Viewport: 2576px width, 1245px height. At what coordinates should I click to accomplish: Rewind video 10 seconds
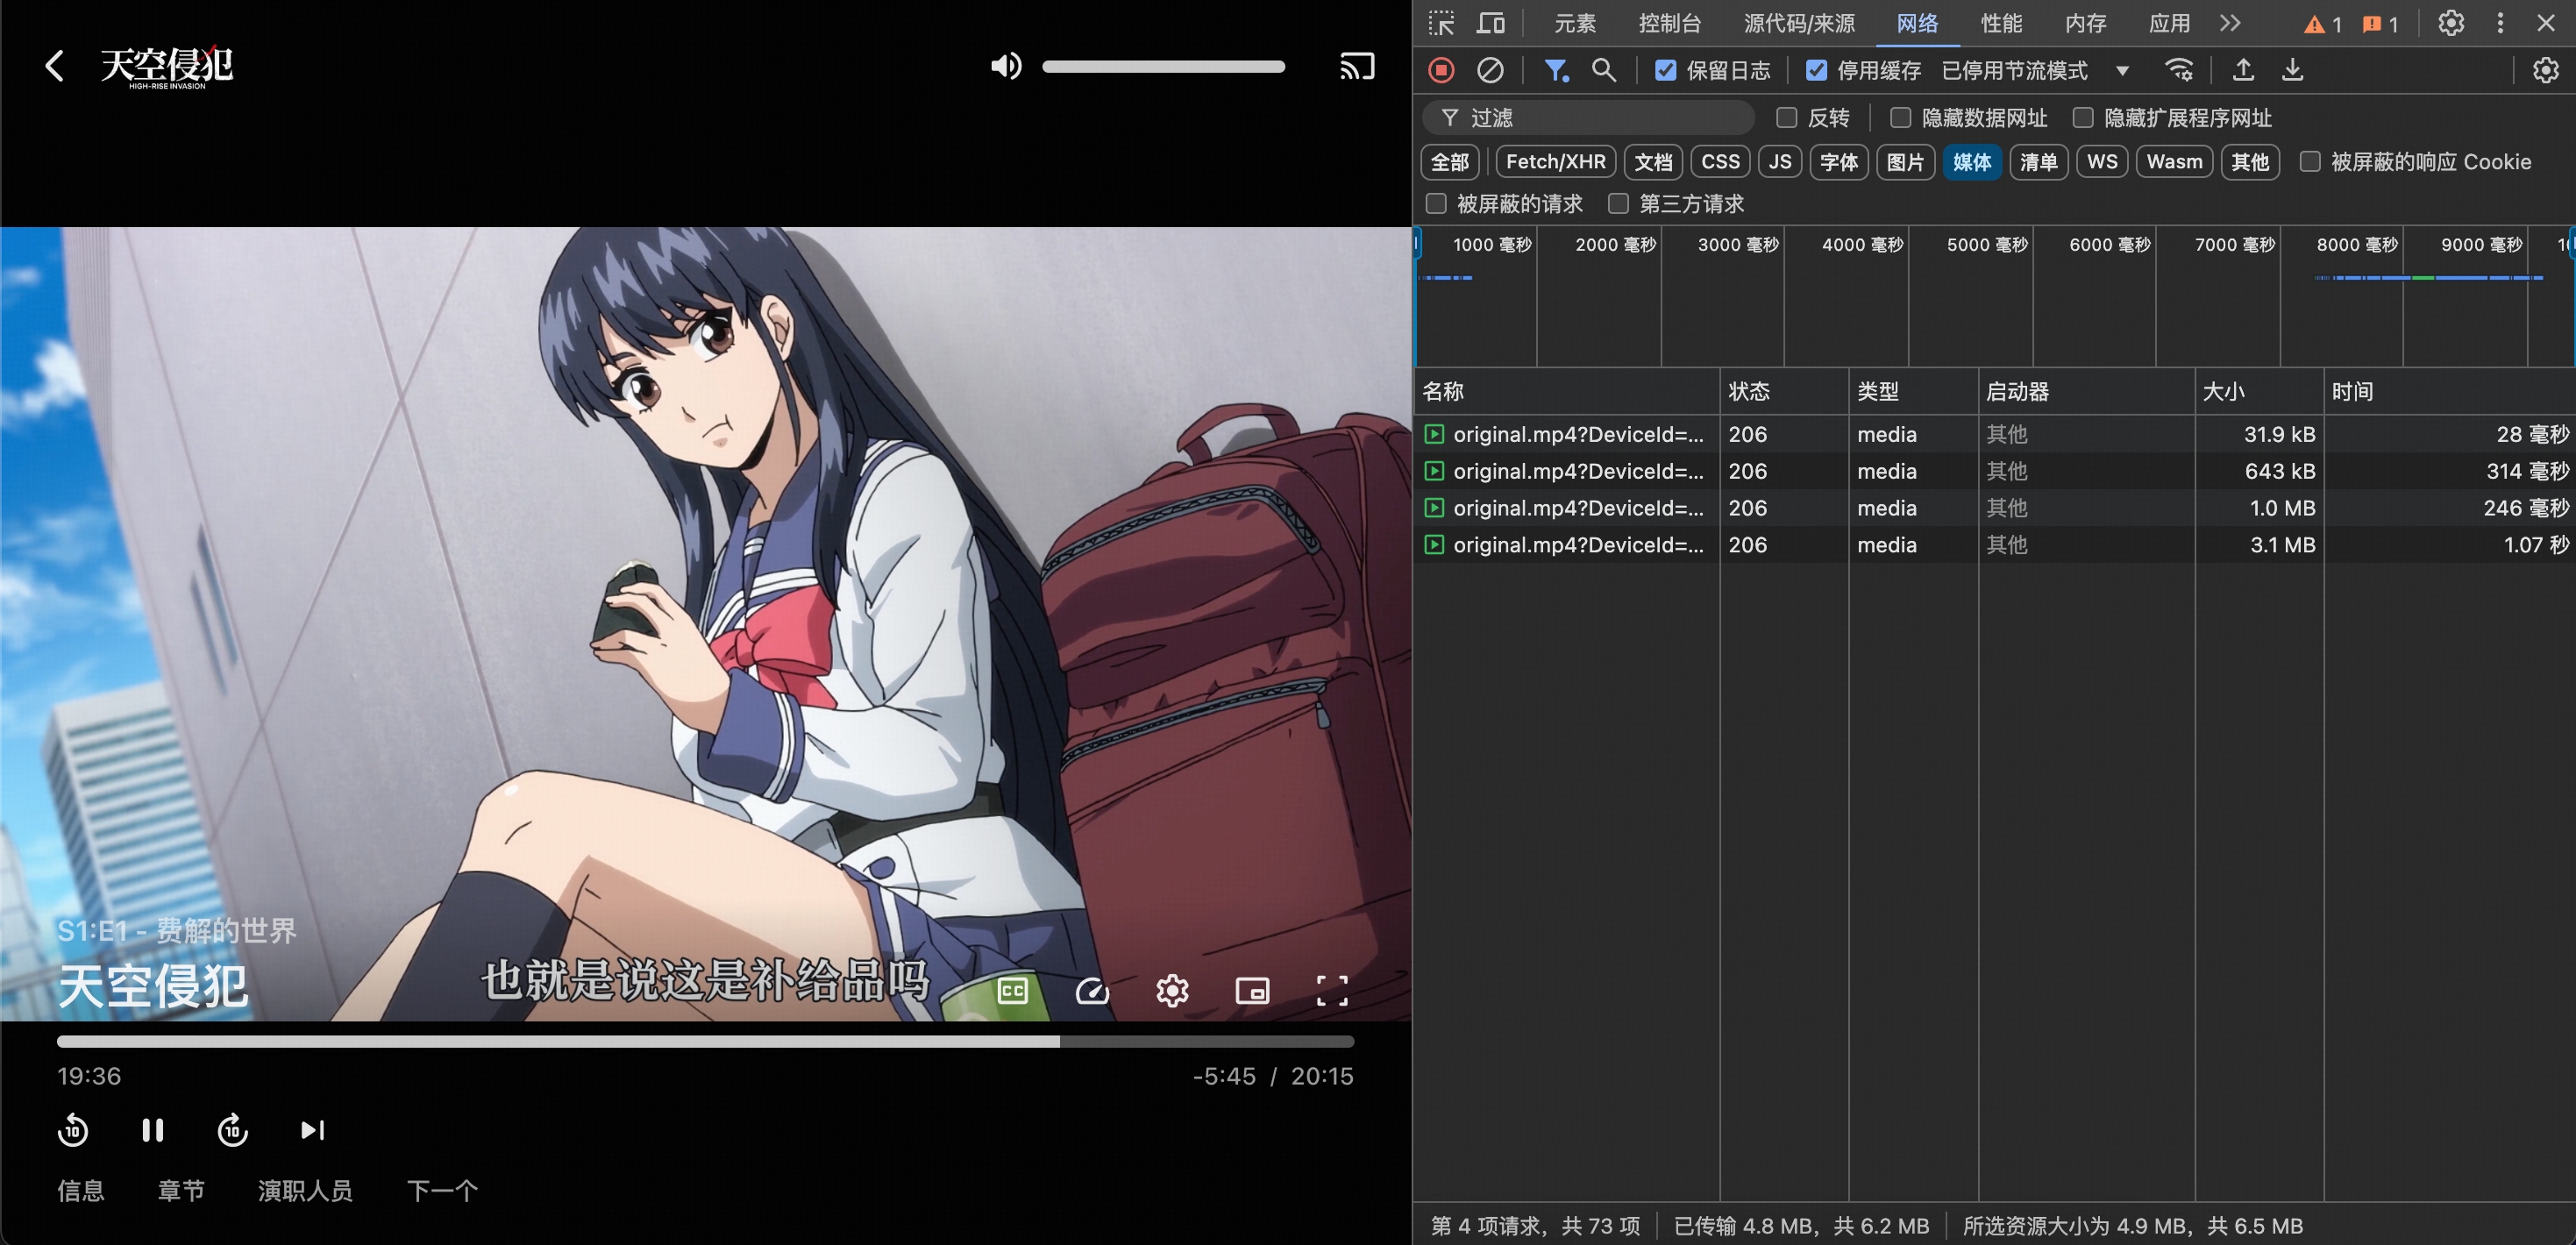tap(73, 1130)
